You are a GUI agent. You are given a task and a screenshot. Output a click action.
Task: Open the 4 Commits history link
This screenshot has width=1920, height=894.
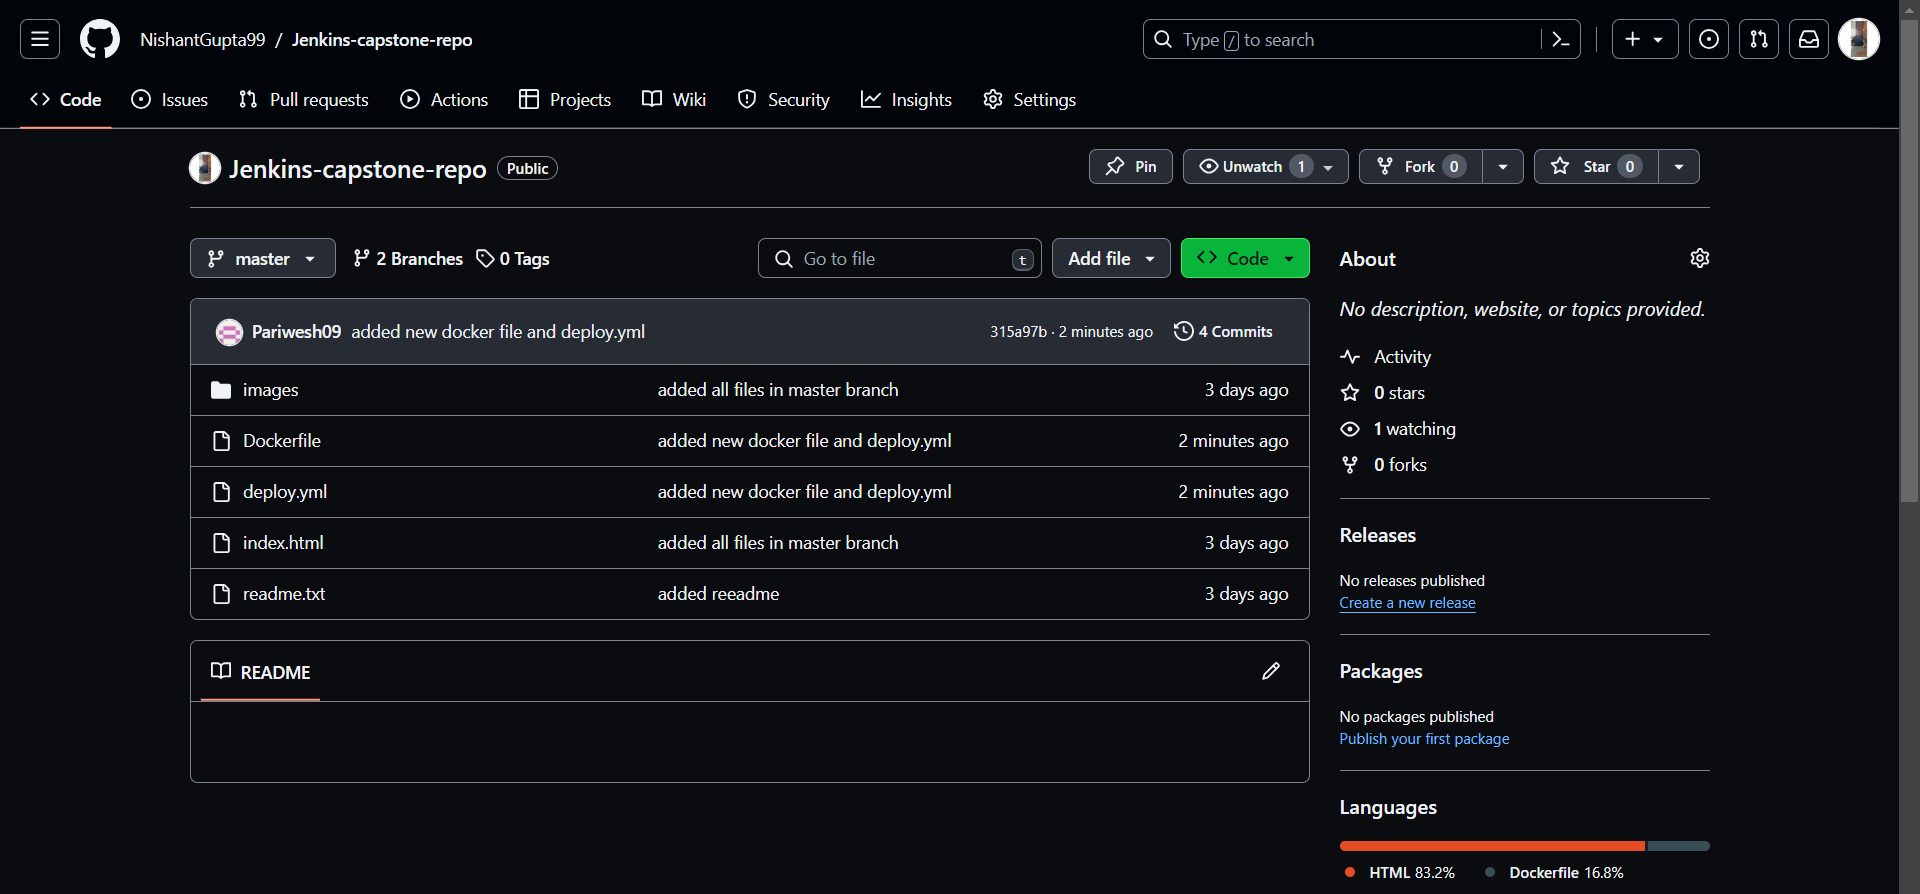coord(1224,332)
